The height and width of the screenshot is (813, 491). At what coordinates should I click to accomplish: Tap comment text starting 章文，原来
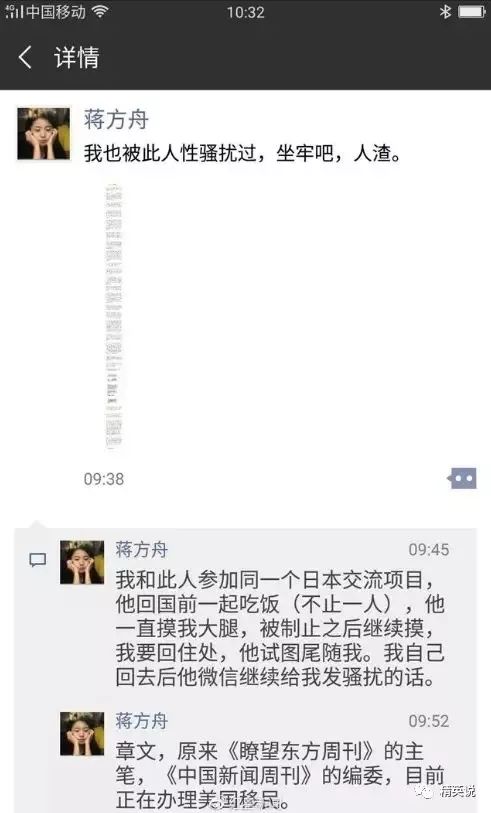click(279, 776)
